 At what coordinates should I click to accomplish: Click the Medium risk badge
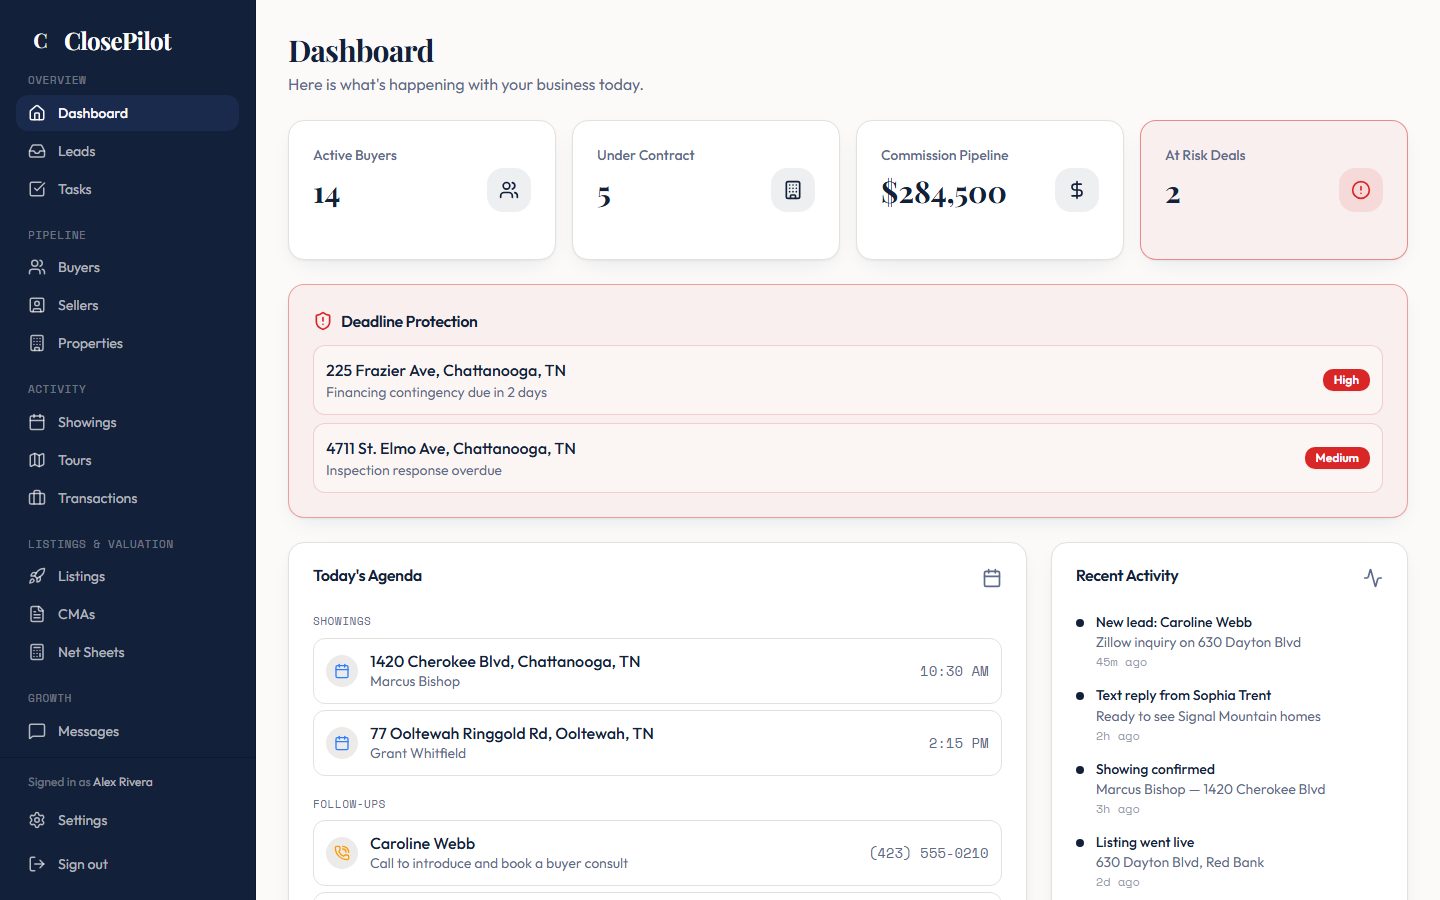pos(1337,458)
